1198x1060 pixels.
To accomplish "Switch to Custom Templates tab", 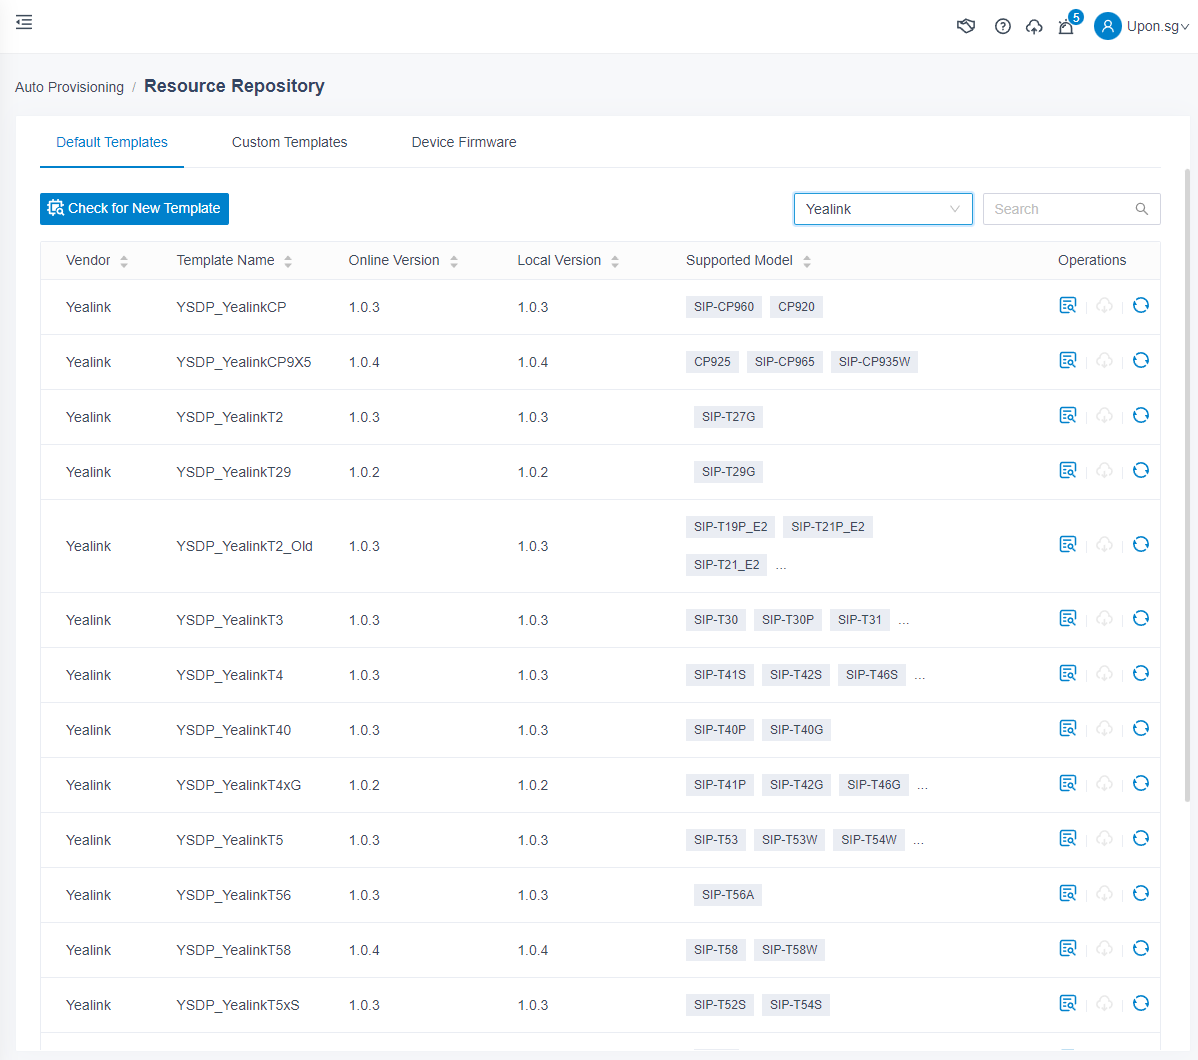I will [289, 142].
